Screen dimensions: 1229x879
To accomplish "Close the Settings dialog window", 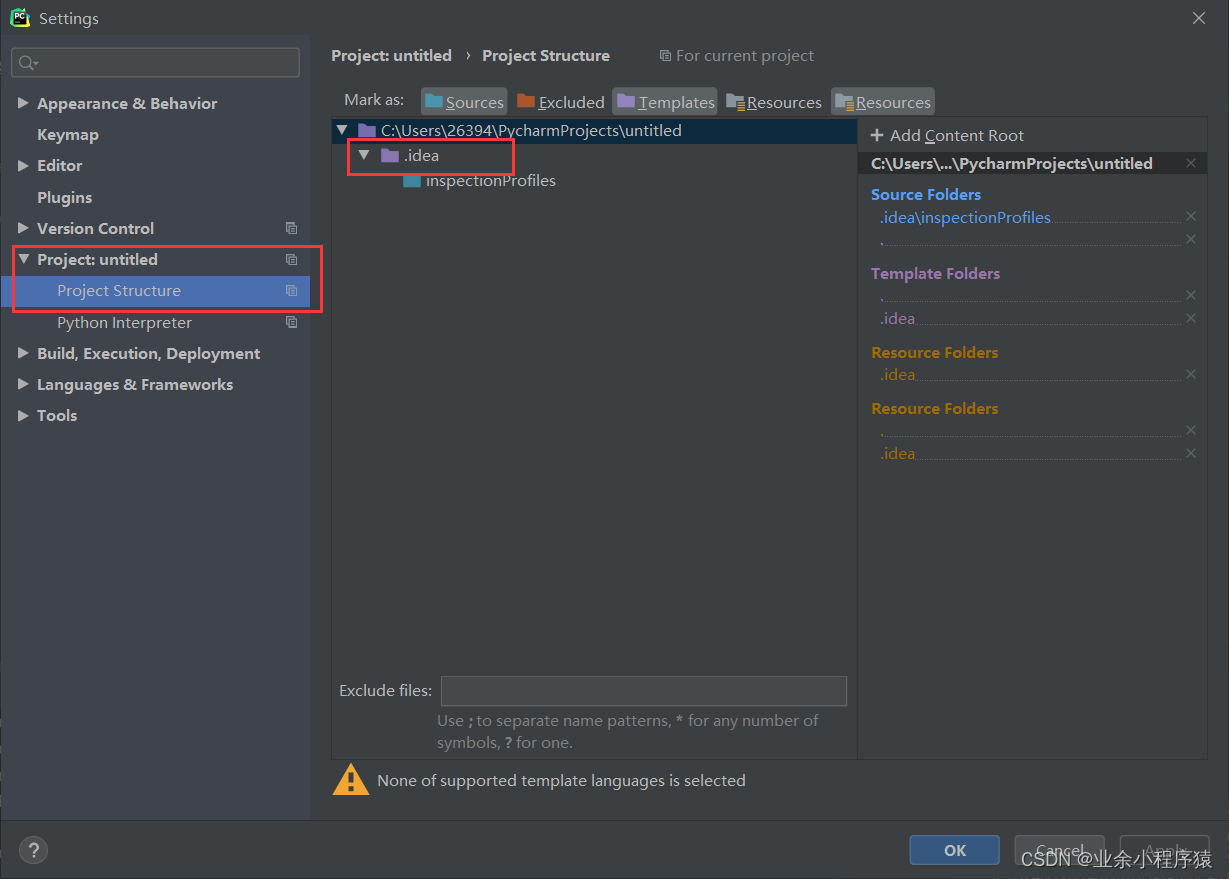I will click(x=1199, y=18).
